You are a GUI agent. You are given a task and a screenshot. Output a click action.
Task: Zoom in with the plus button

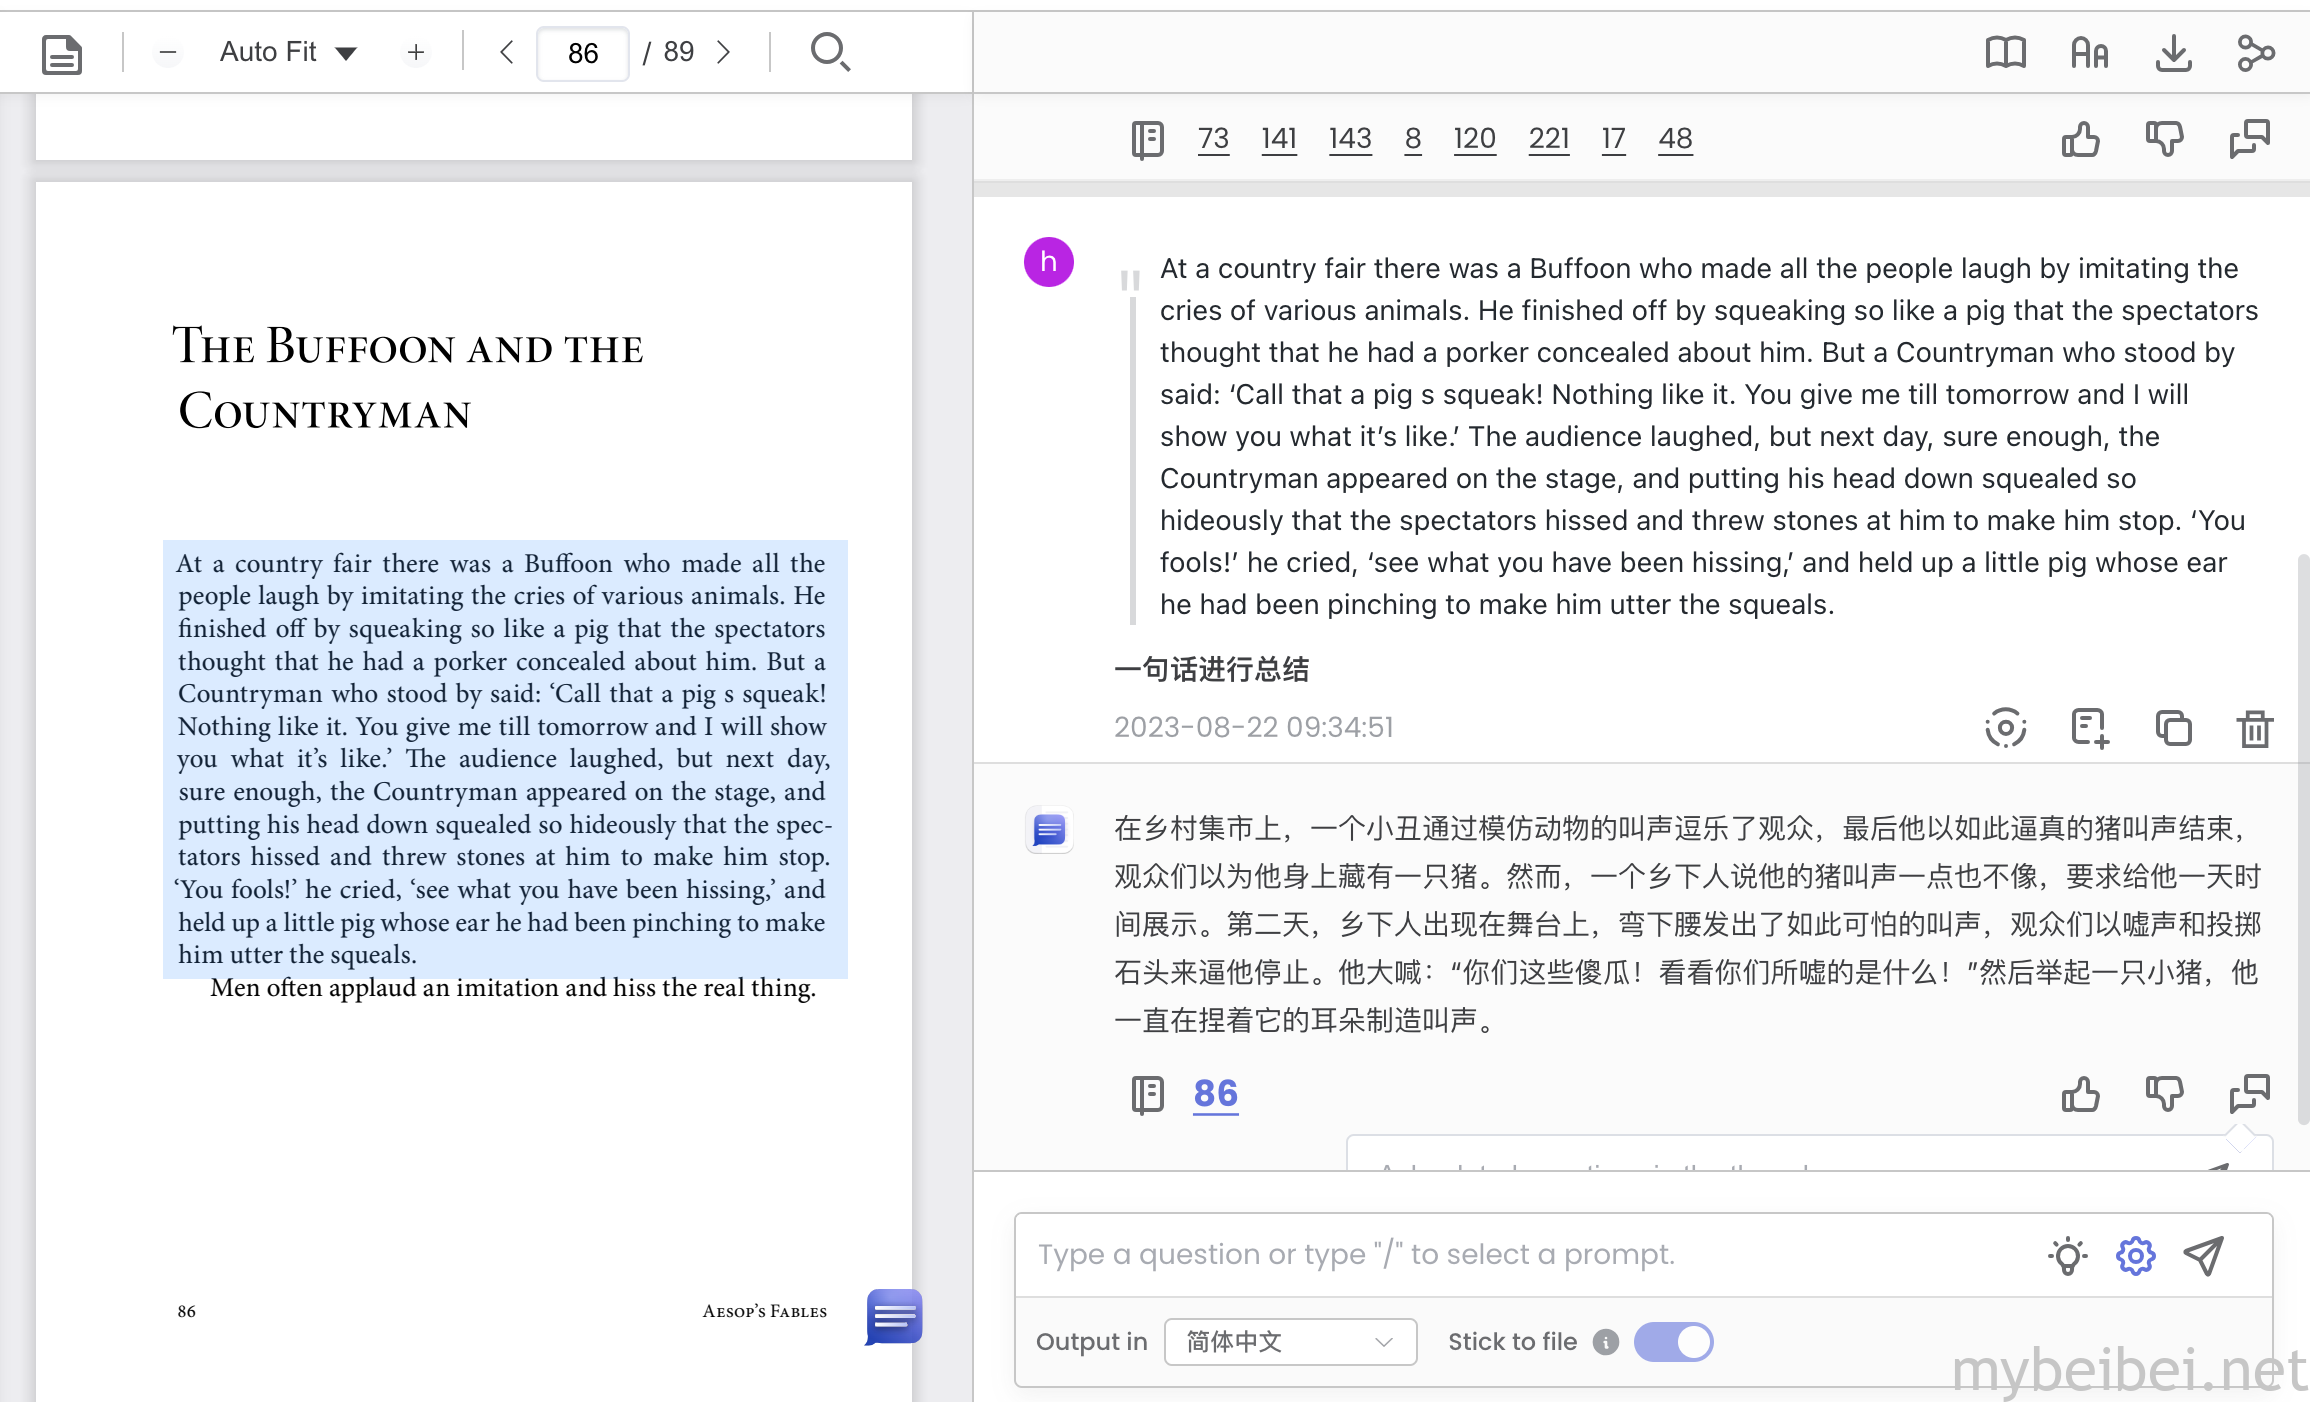click(x=416, y=52)
